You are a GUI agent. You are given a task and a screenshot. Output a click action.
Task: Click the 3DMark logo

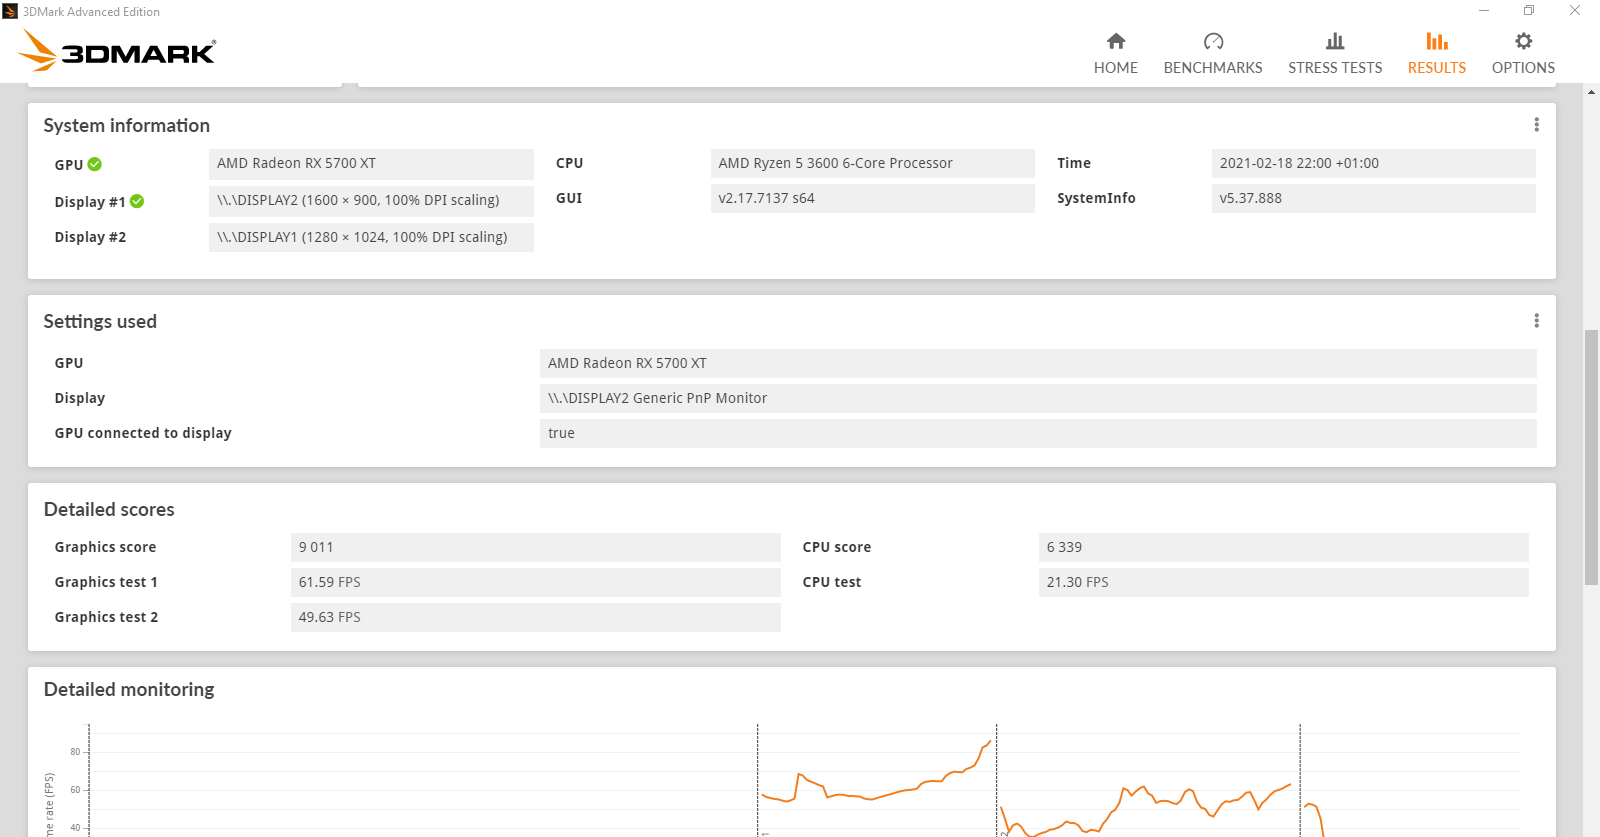coord(118,51)
